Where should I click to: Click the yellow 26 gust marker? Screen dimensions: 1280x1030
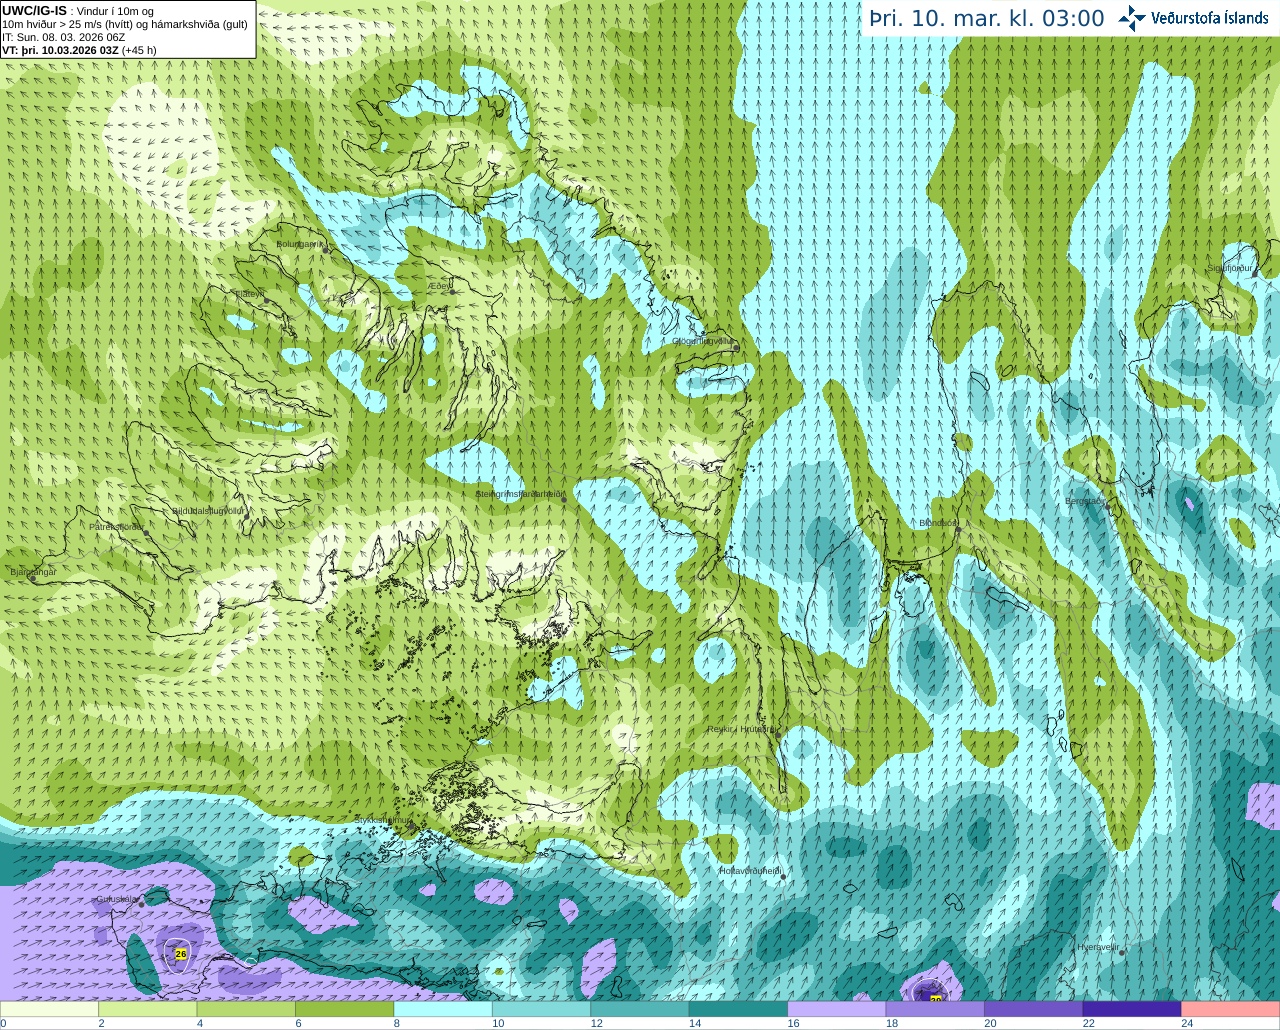180,954
